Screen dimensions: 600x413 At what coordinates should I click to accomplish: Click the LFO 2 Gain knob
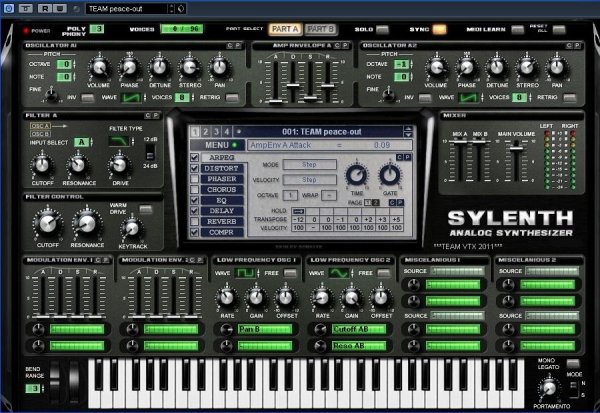351,298
